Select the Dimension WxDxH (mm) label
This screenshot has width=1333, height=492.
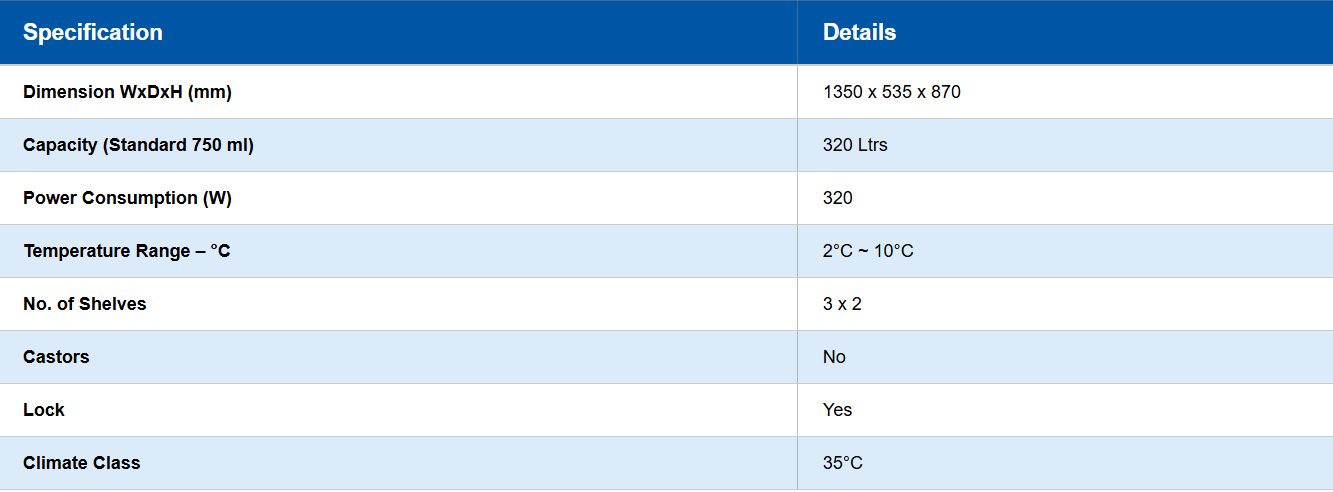tap(127, 92)
